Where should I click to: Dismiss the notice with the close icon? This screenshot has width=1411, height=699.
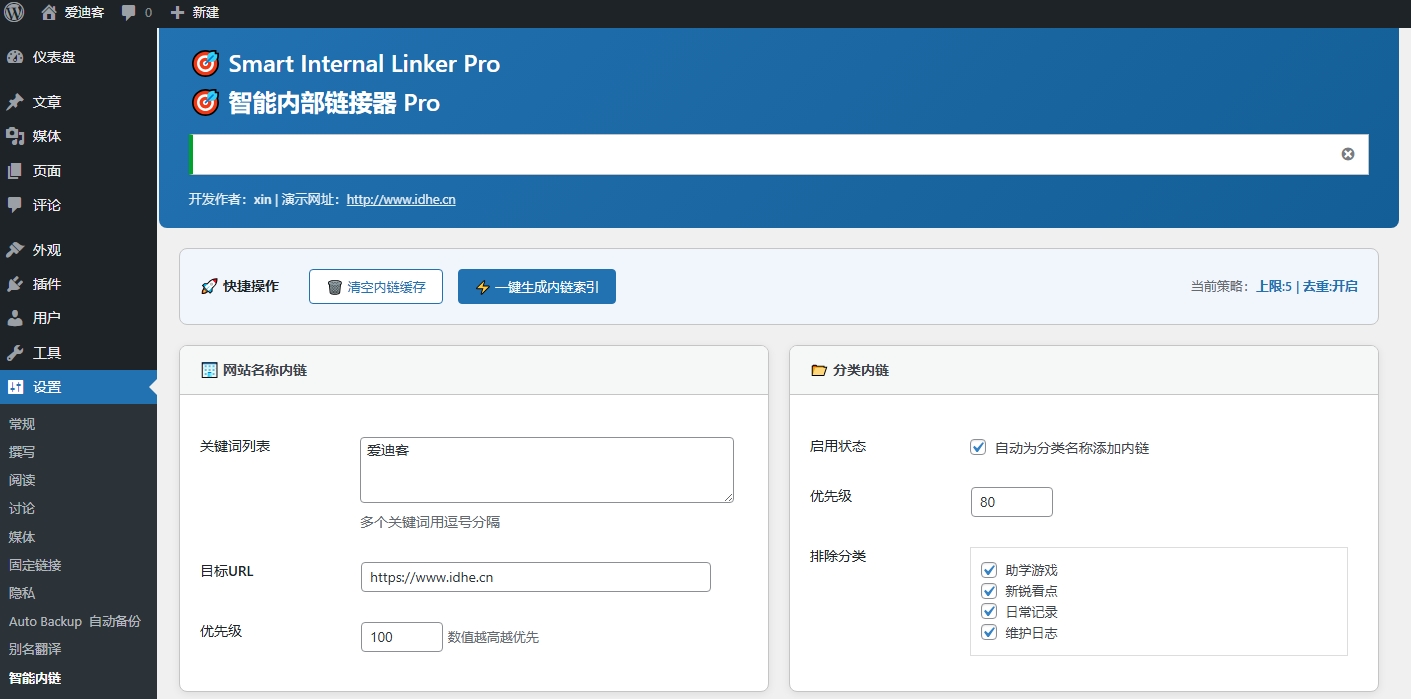click(1347, 154)
